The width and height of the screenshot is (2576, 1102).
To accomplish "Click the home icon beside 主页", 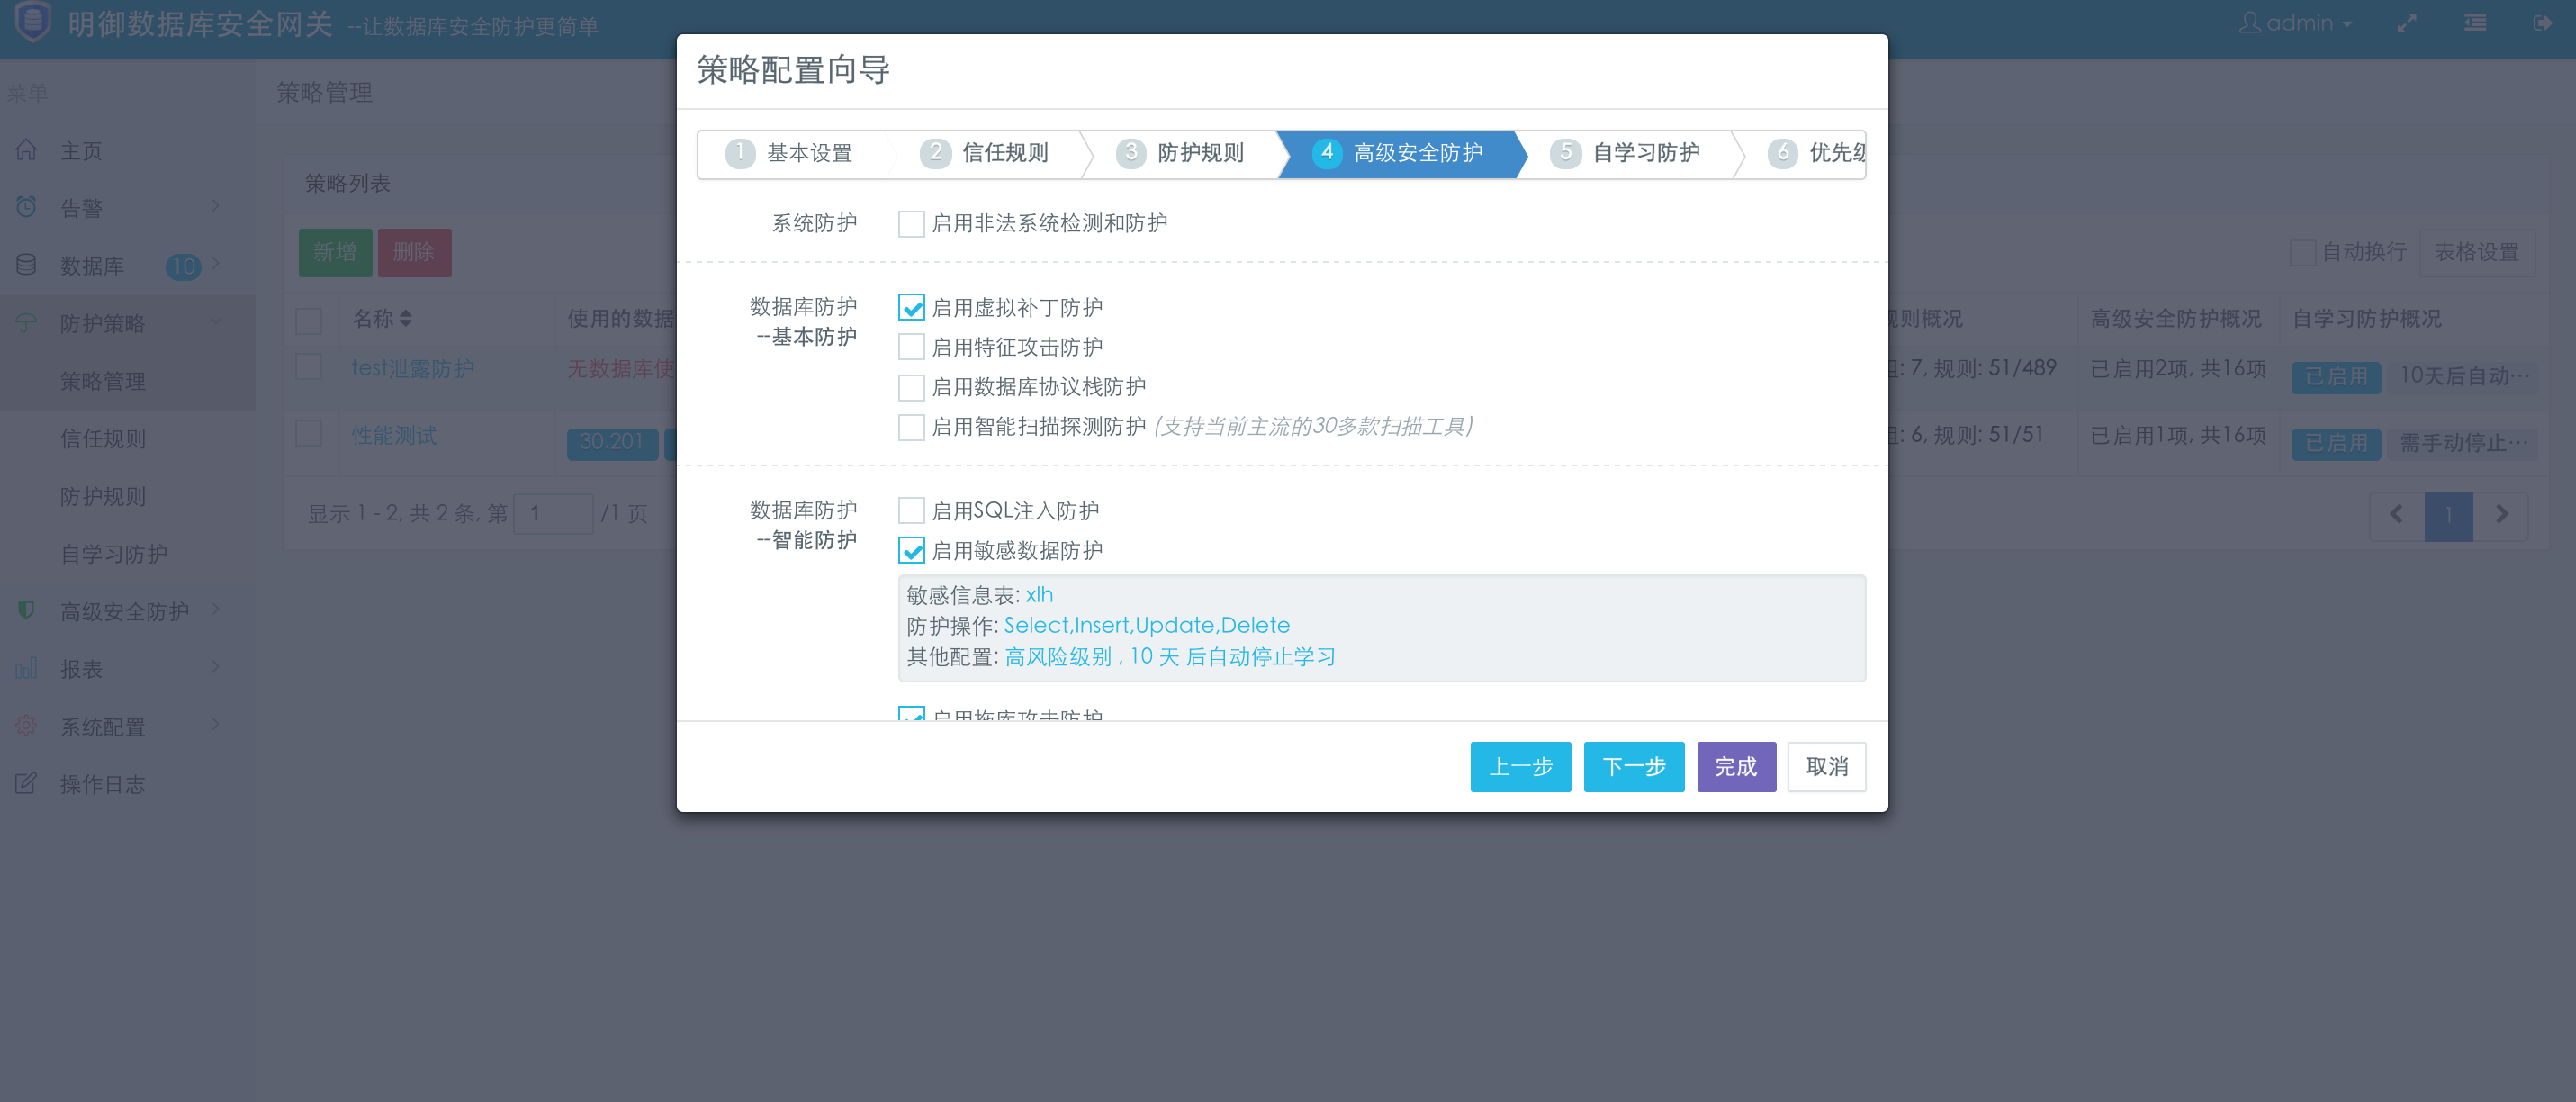I will pyautogui.click(x=26, y=150).
